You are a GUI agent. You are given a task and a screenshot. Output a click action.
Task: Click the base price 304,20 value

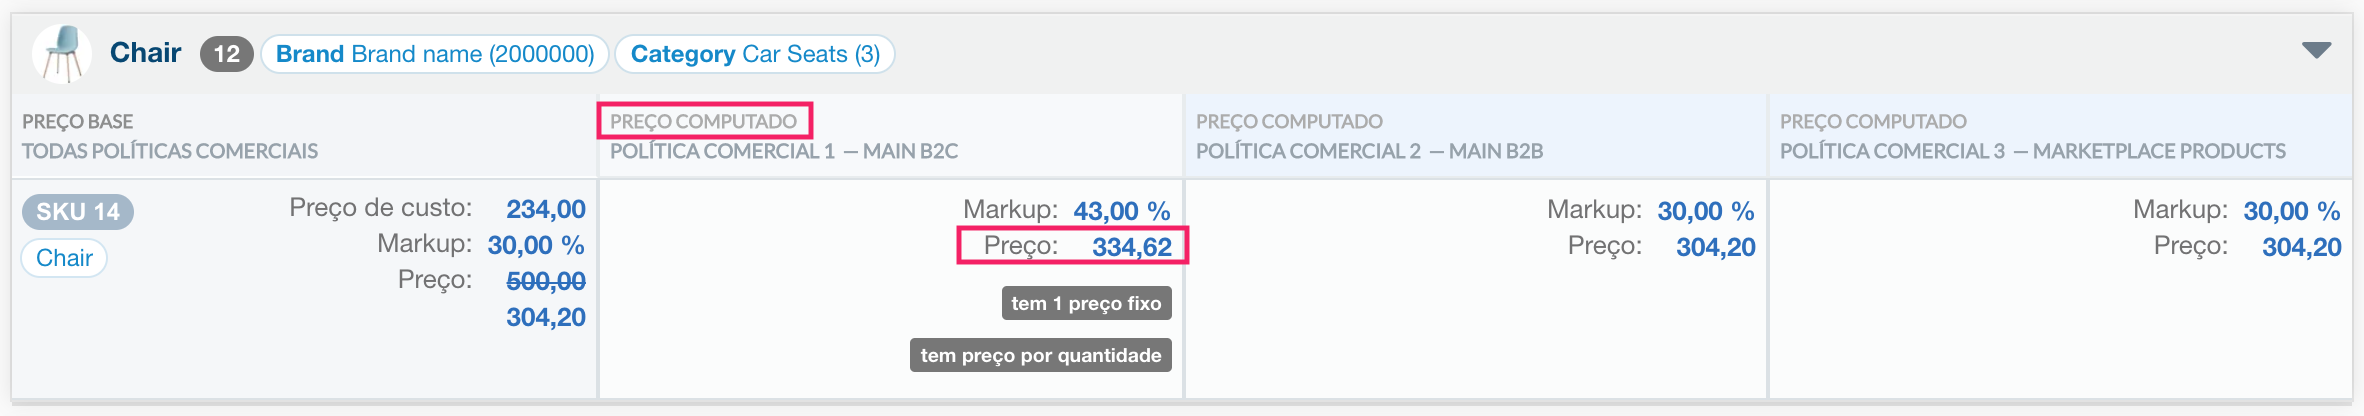tap(545, 317)
